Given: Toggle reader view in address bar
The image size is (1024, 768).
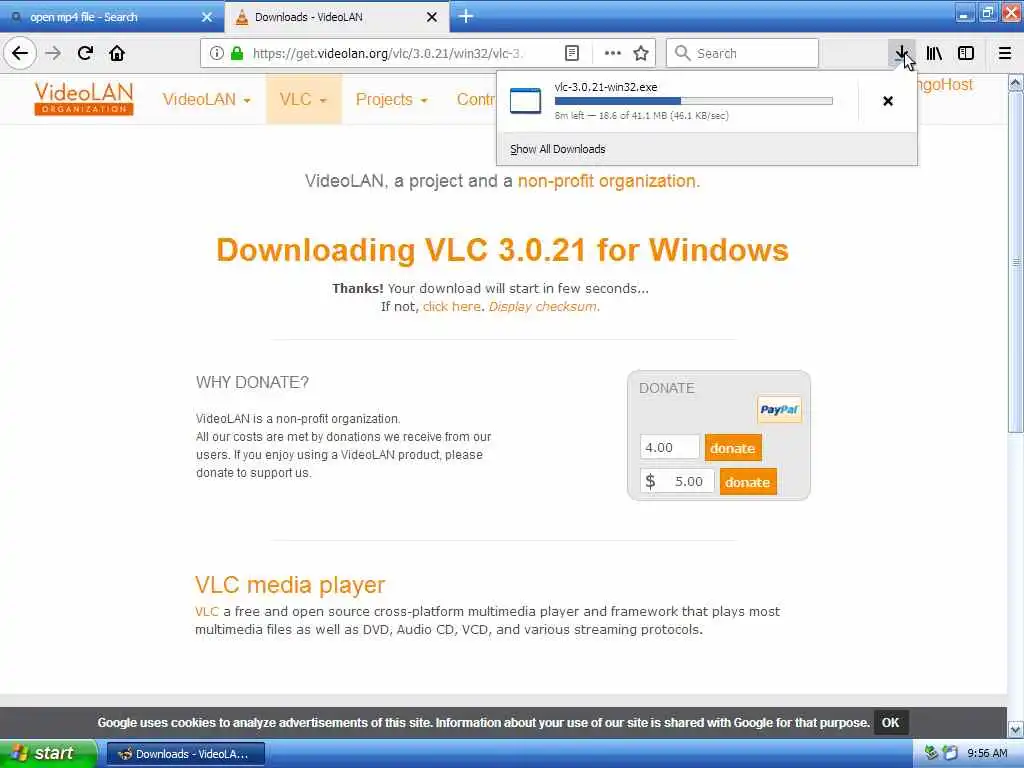Looking at the screenshot, I should 571,53.
